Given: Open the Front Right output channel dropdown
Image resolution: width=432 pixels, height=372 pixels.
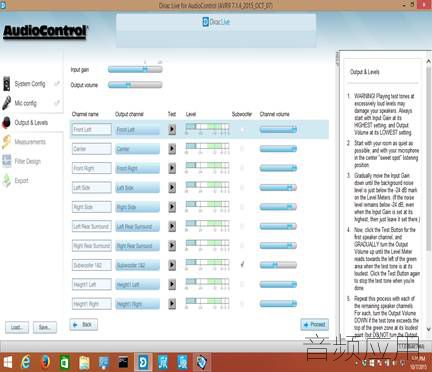Looking at the screenshot, I should coord(137,168).
